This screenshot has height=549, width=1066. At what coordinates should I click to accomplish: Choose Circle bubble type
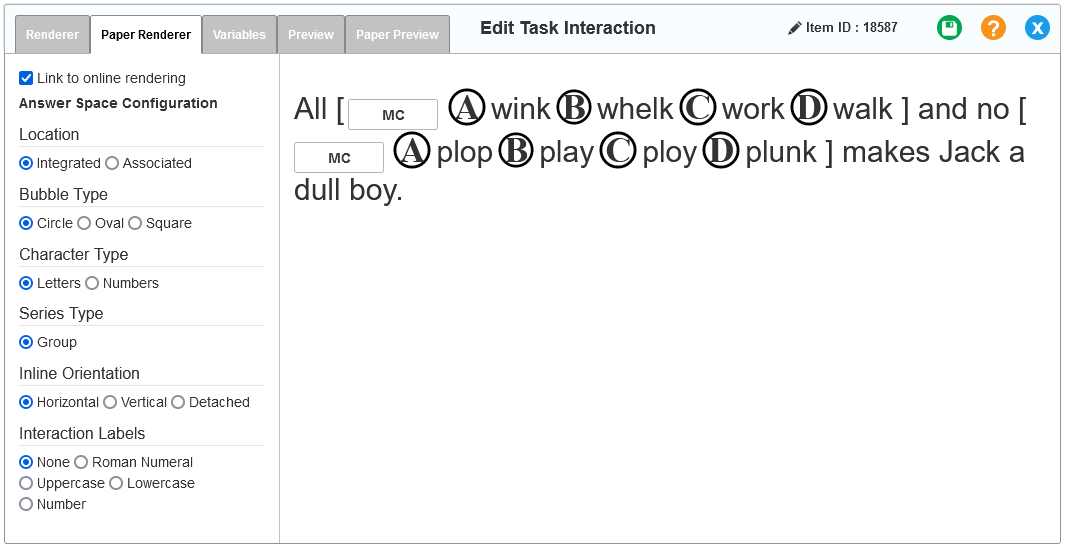click(26, 223)
